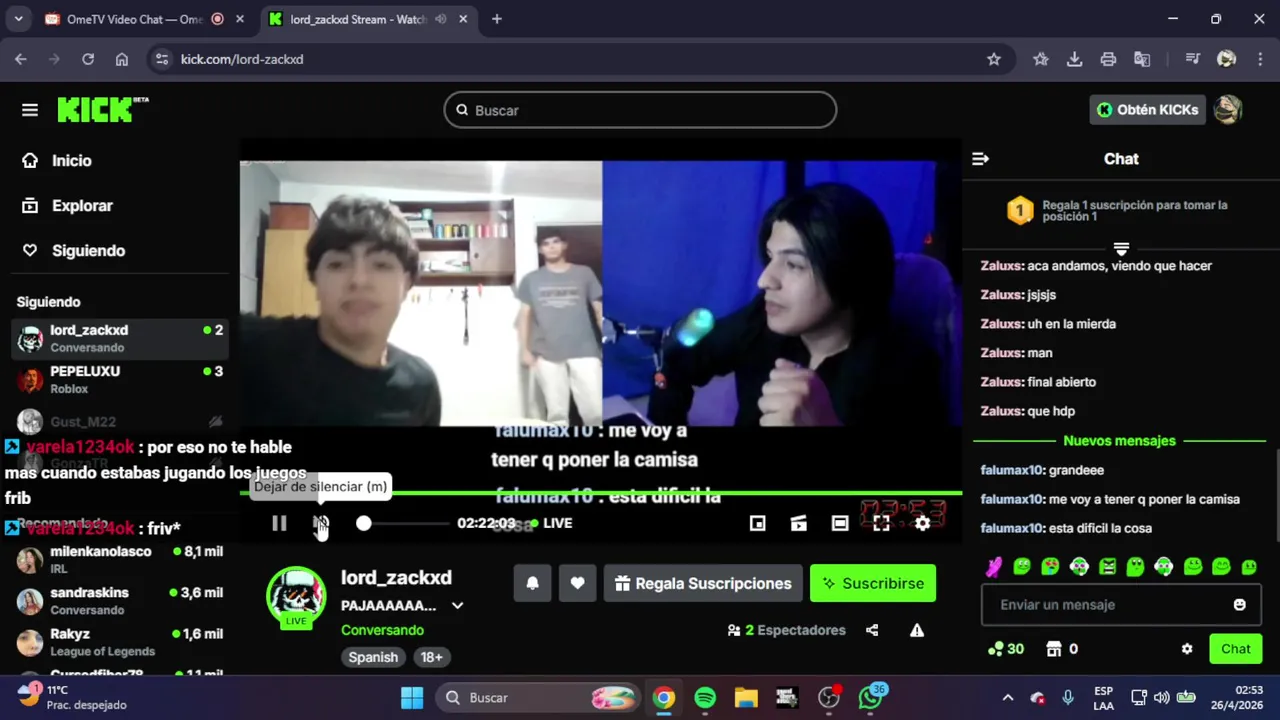Viewport: 1280px width, 720px height.
Task: Jump to Nuevos mensajes in chat
Action: click(x=1119, y=441)
